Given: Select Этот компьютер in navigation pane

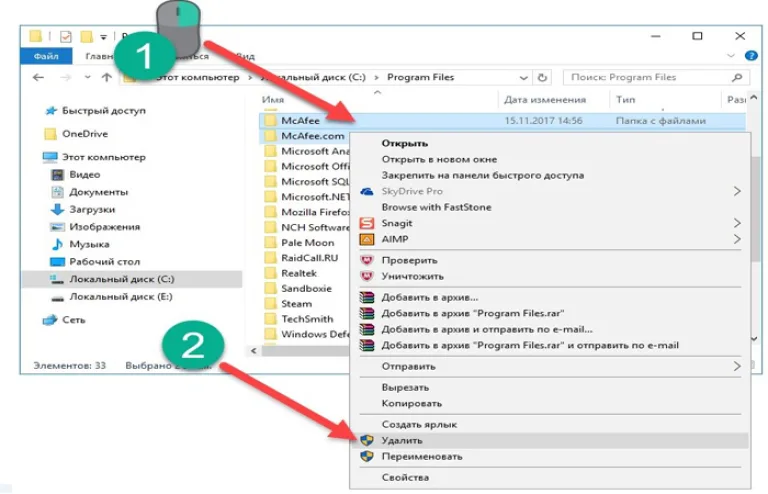Looking at the screenshot, I should 103,157.
